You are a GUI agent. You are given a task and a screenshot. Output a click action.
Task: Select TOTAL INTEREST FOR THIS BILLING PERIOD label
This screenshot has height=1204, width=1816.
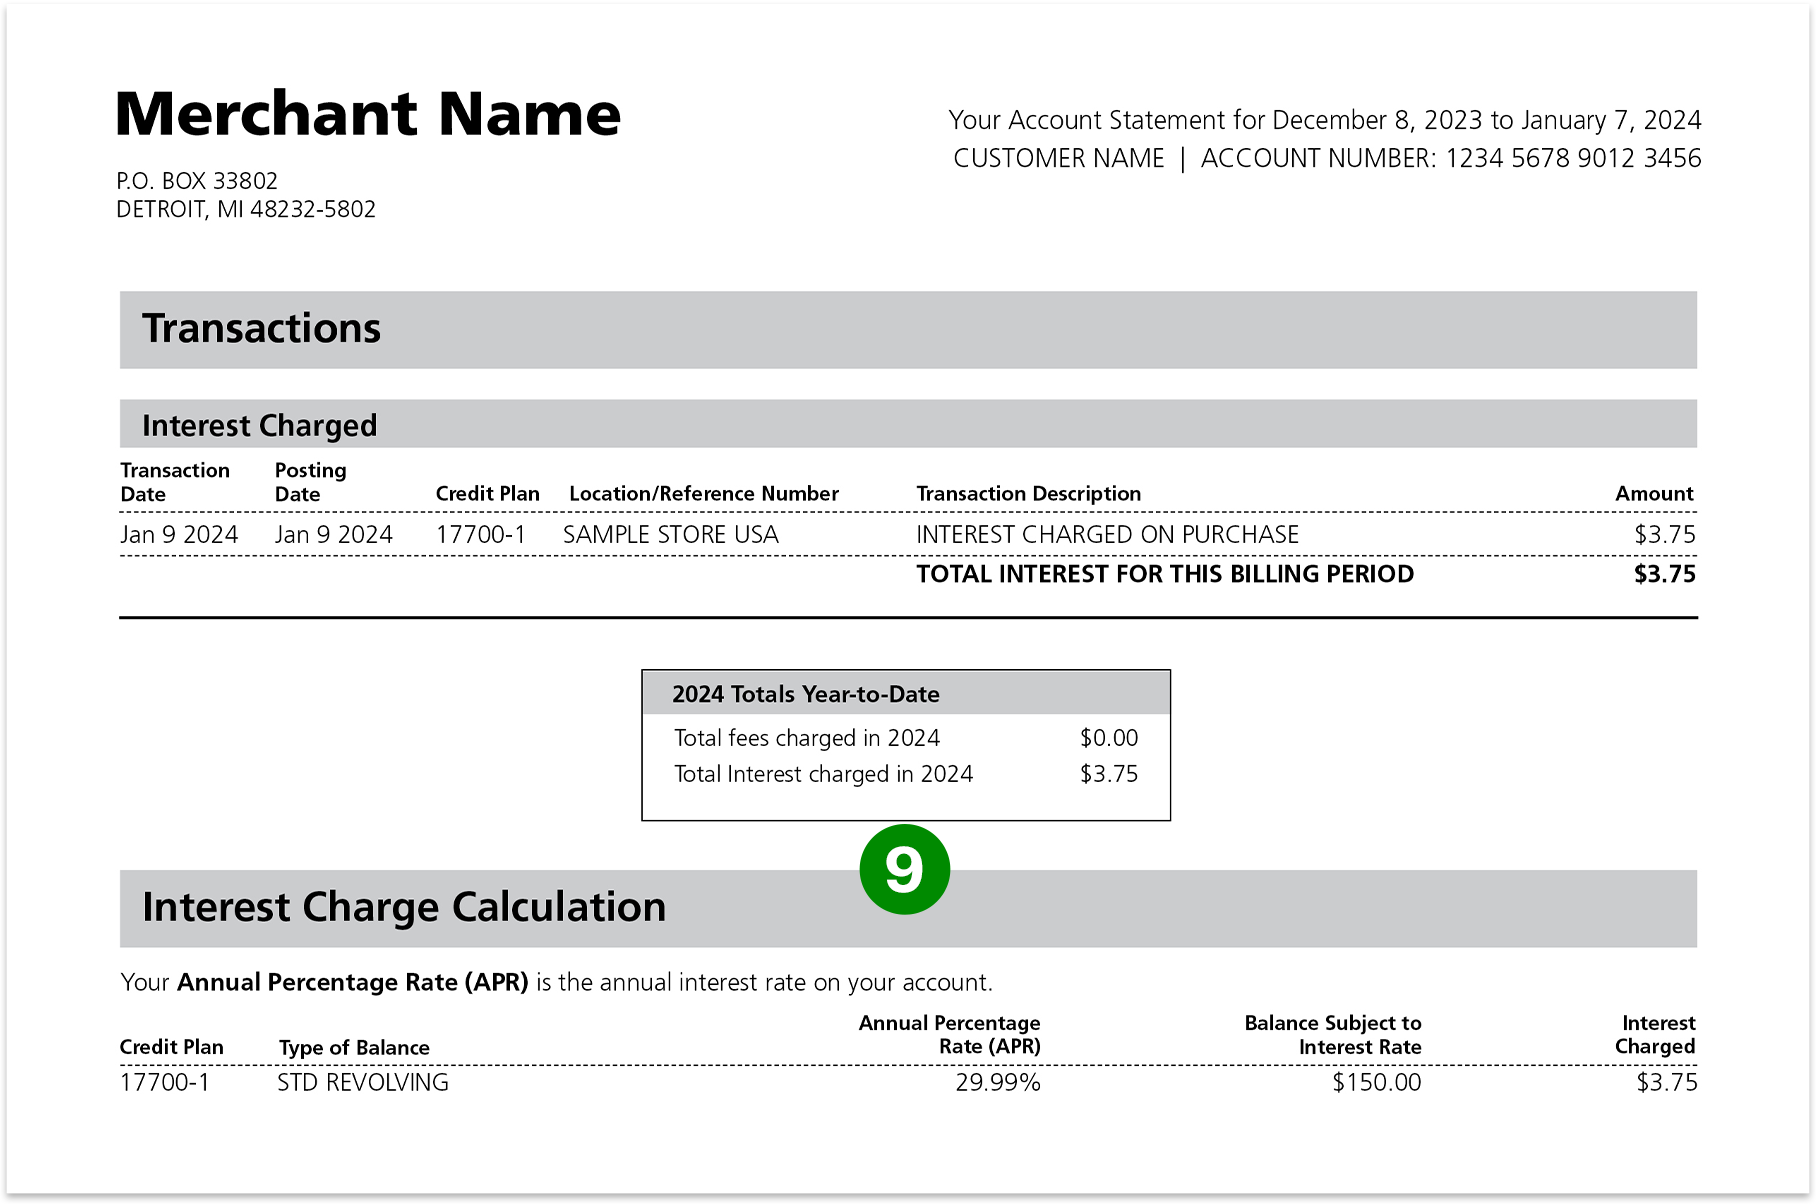click(1165, 574)
